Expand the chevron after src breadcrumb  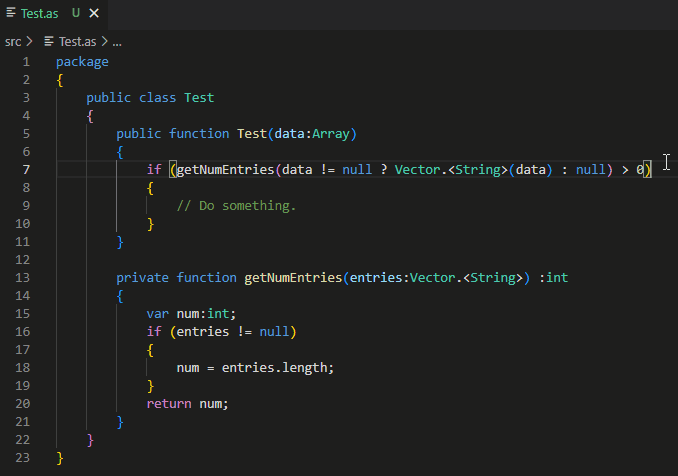[29, 41]
